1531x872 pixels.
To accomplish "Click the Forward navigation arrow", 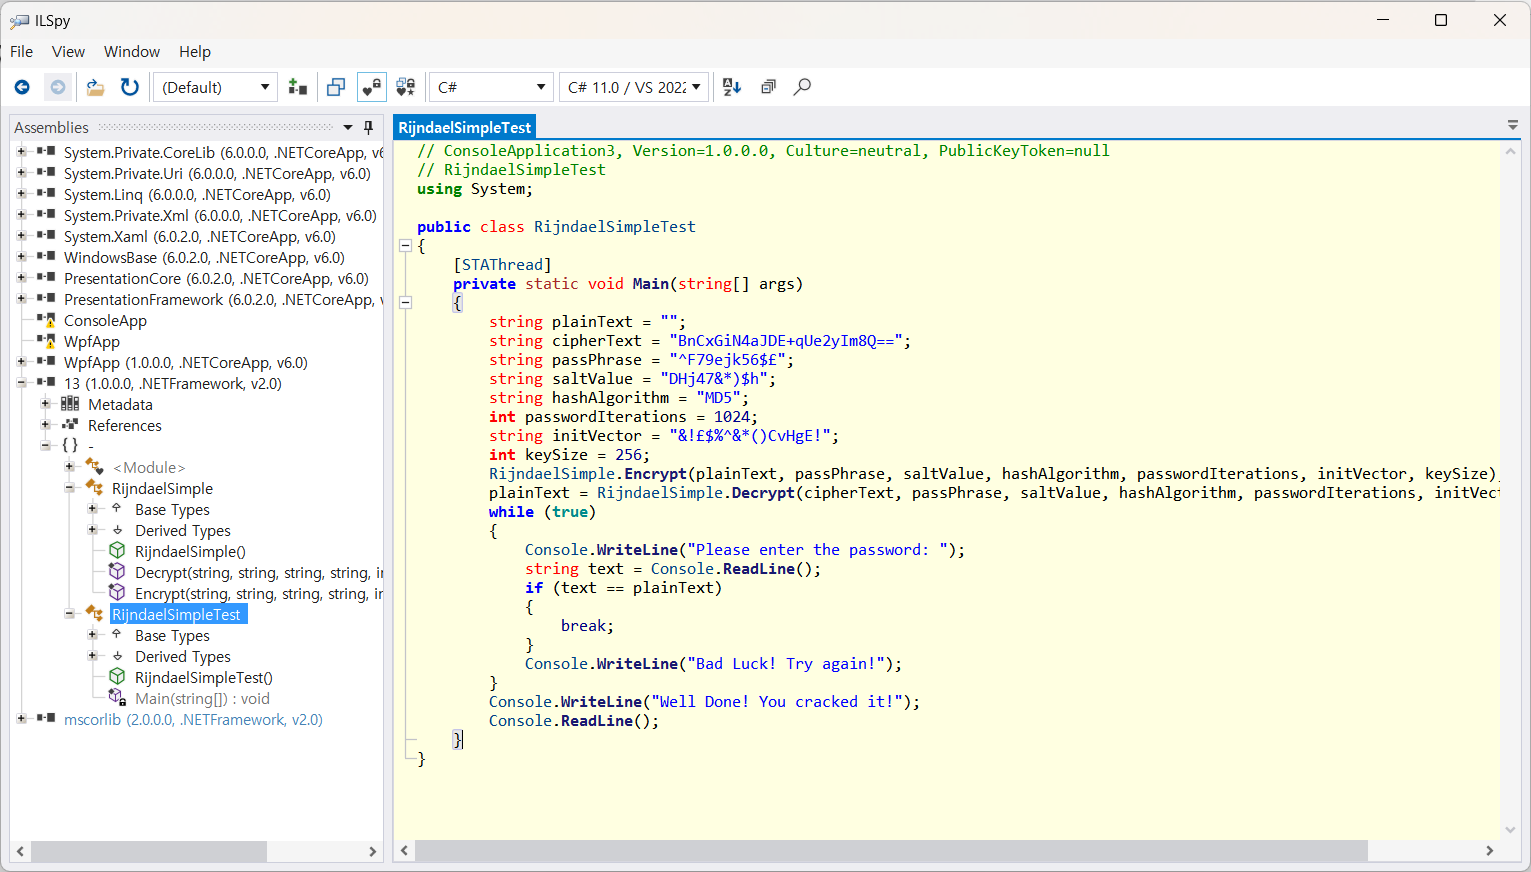I will point(58,87).
